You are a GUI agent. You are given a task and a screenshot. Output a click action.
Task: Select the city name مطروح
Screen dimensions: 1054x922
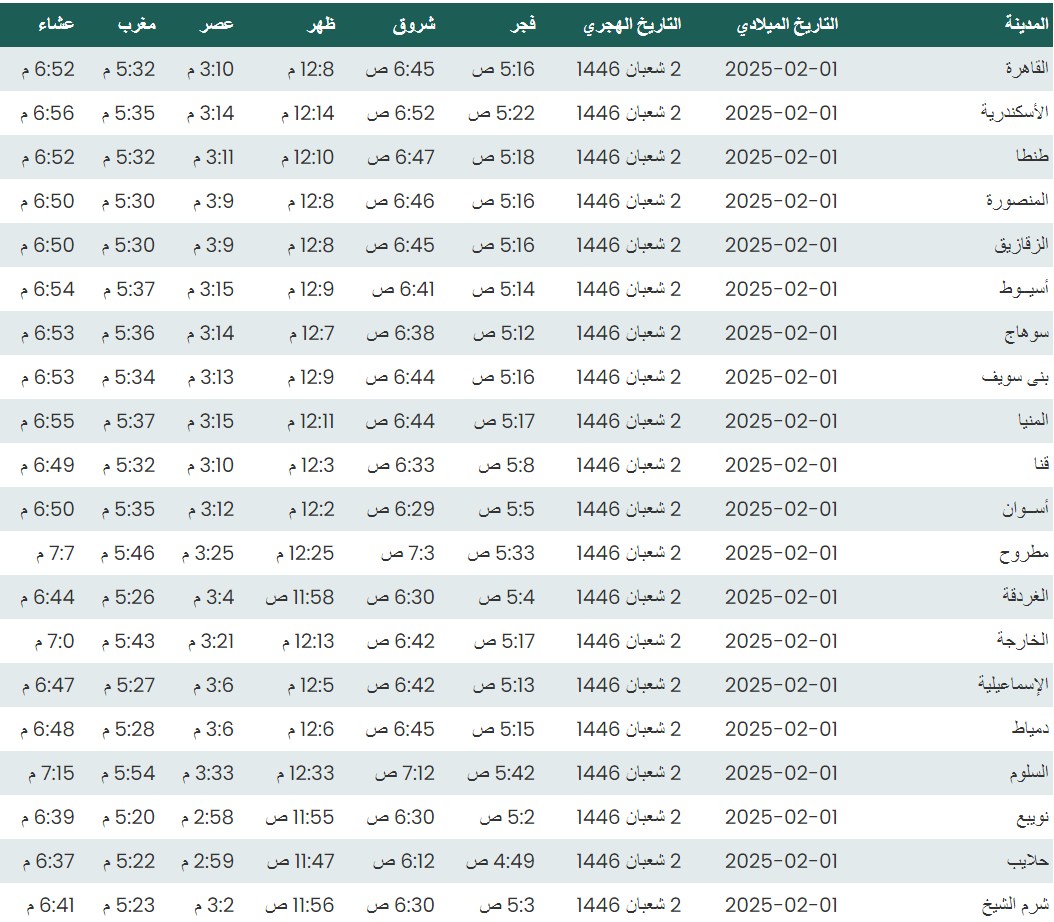1025,553
